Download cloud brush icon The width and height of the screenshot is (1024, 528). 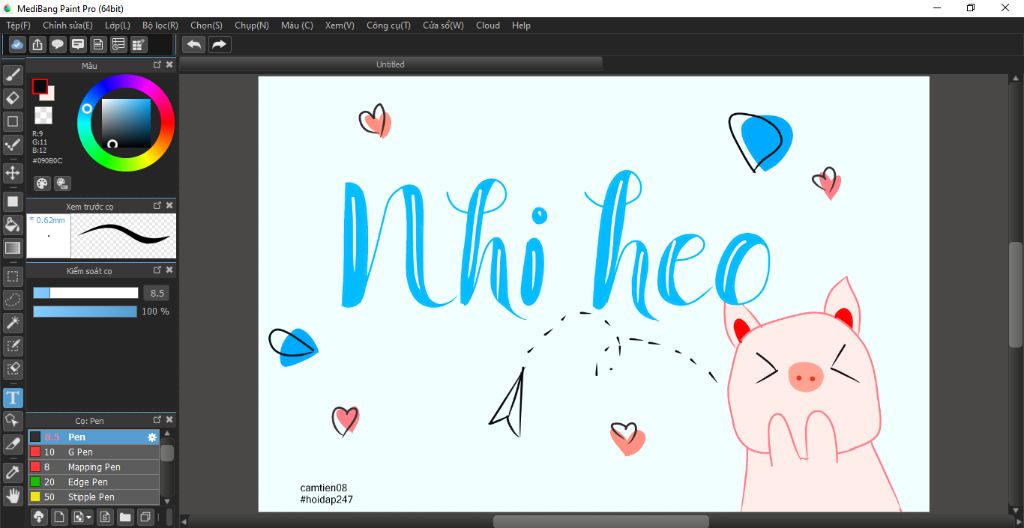pyautogui.click(x=39, y=517)
